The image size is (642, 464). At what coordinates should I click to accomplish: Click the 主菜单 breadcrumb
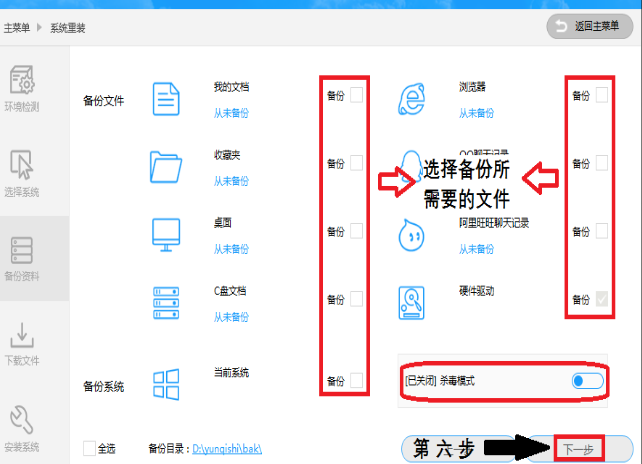coord(17,28)
